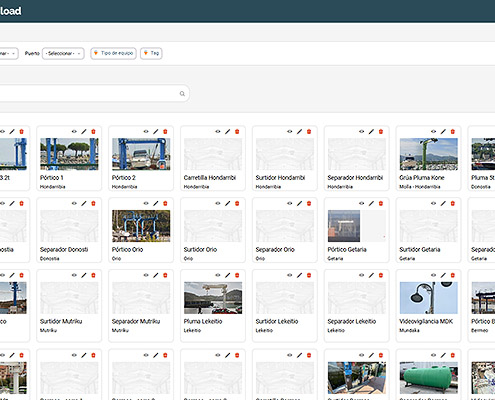View the Separador Donosti card with the eye icon
Image resolution: width=495 pixels, height=400 pixels.
74,203
